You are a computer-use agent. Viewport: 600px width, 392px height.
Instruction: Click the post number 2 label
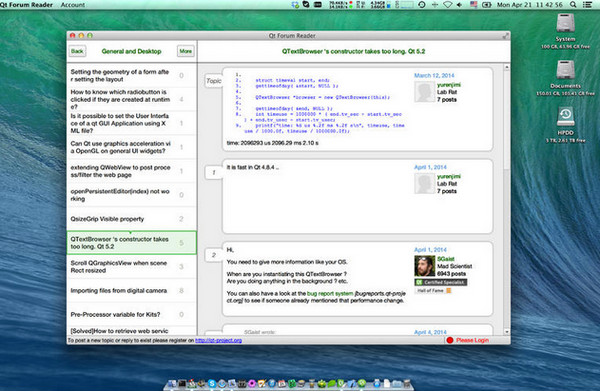click(x=214, y=255)
